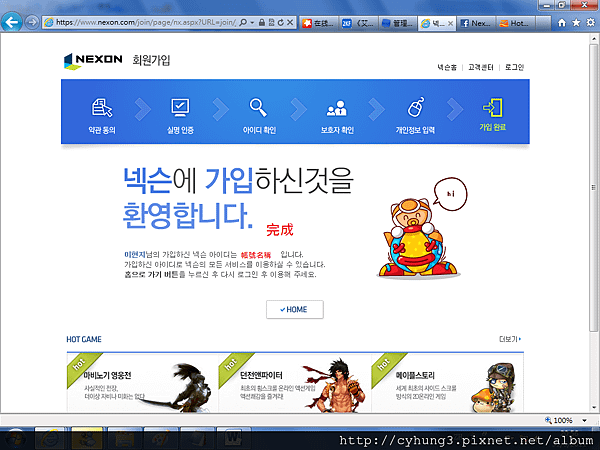Click the 약관 동의 step icon
Screen dimensions: 600x450
pyautogui.click(x=102, y=108)
